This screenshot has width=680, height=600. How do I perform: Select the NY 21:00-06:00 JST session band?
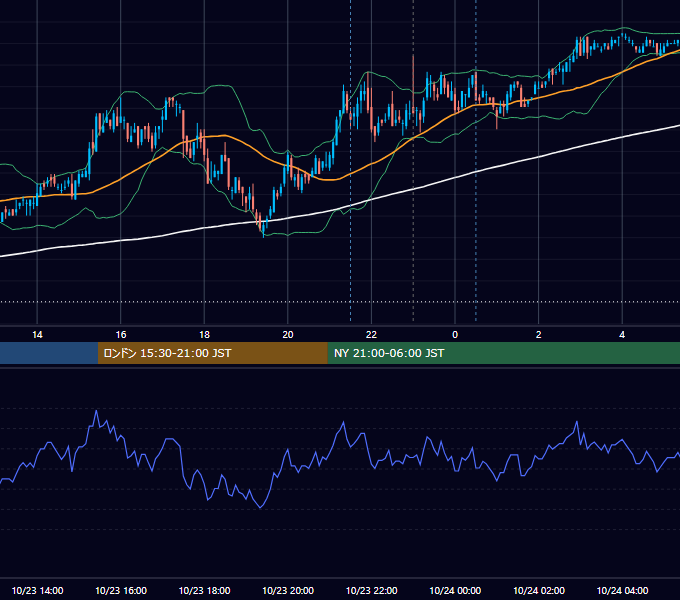tap(503, 353)
